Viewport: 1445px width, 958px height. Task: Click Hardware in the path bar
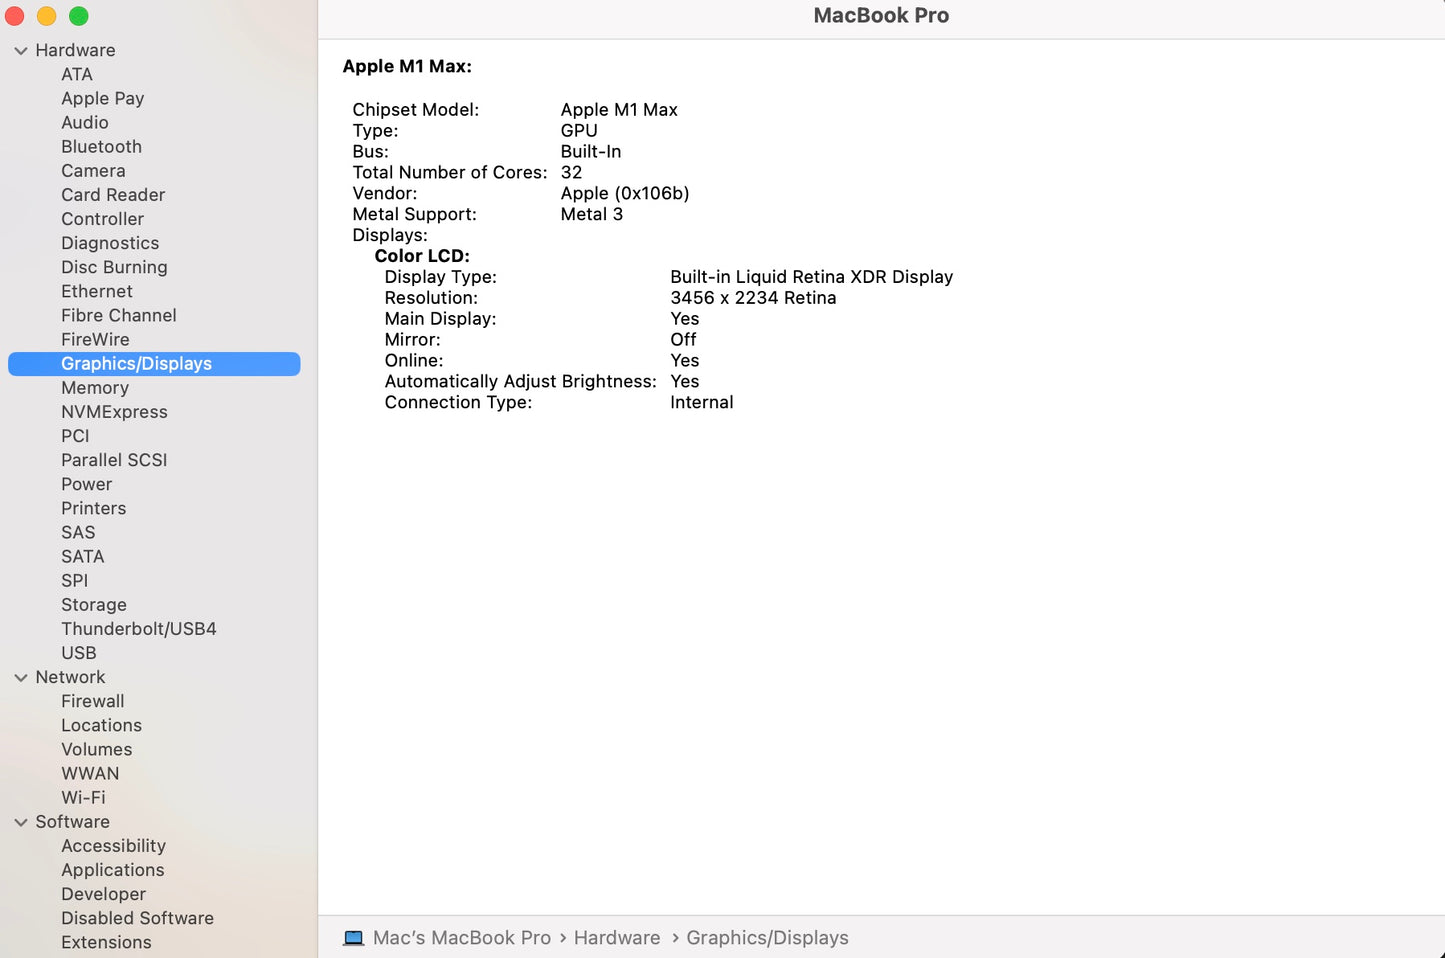(x=616, y=938)
